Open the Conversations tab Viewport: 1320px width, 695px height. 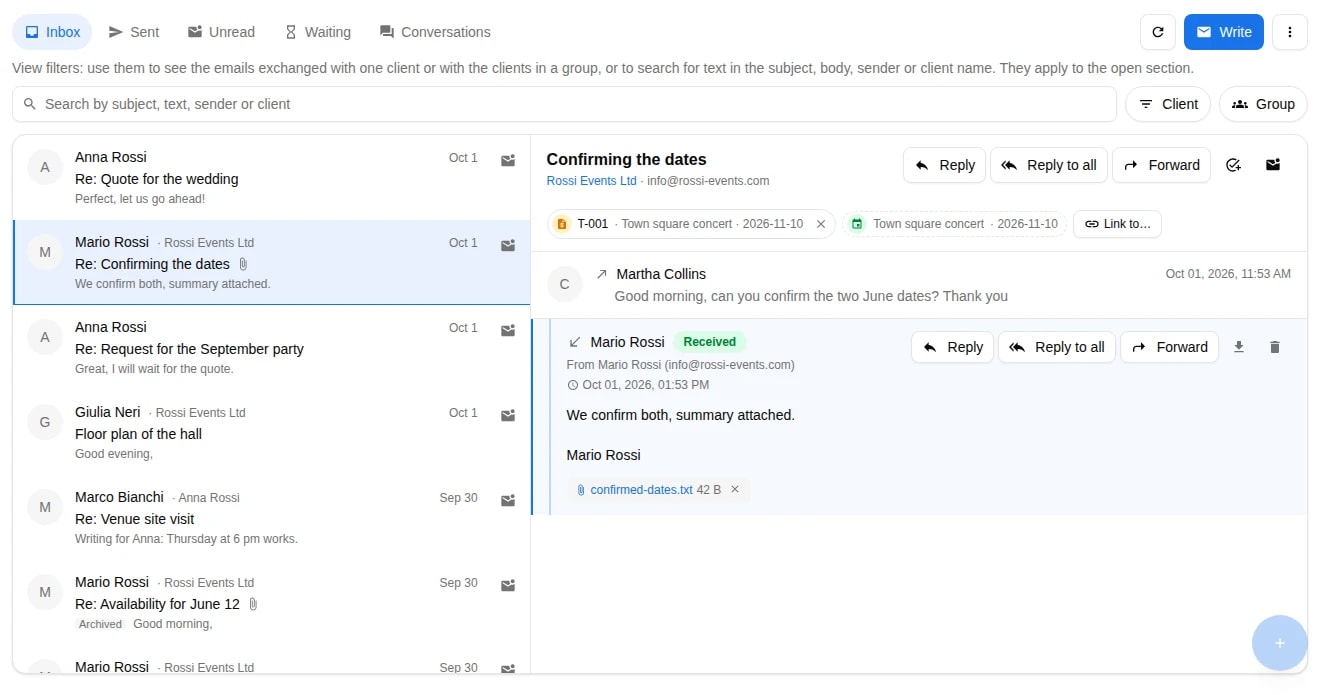click(435, 32)
